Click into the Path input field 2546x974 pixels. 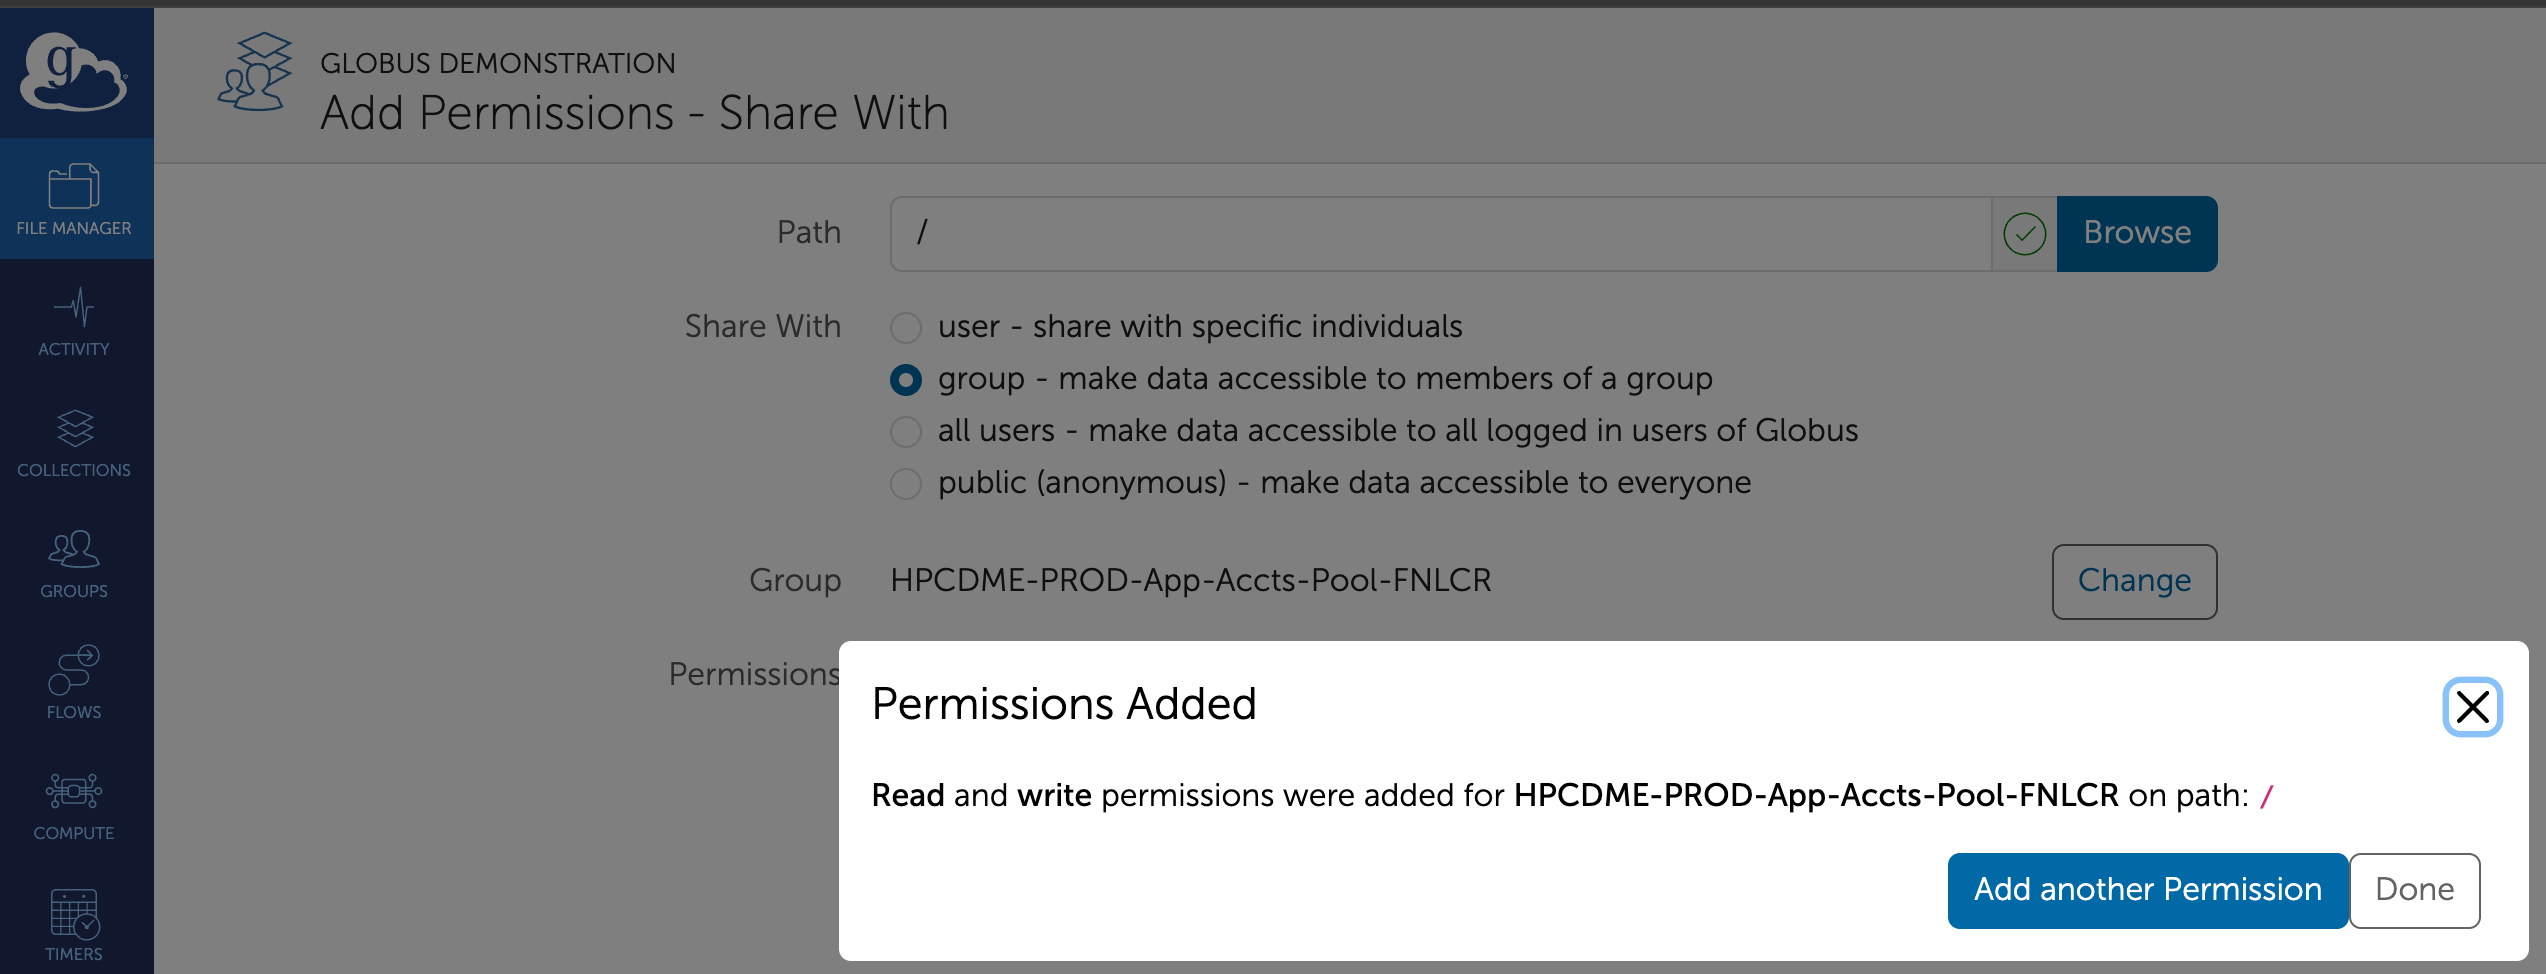[x=1440, y=234]
